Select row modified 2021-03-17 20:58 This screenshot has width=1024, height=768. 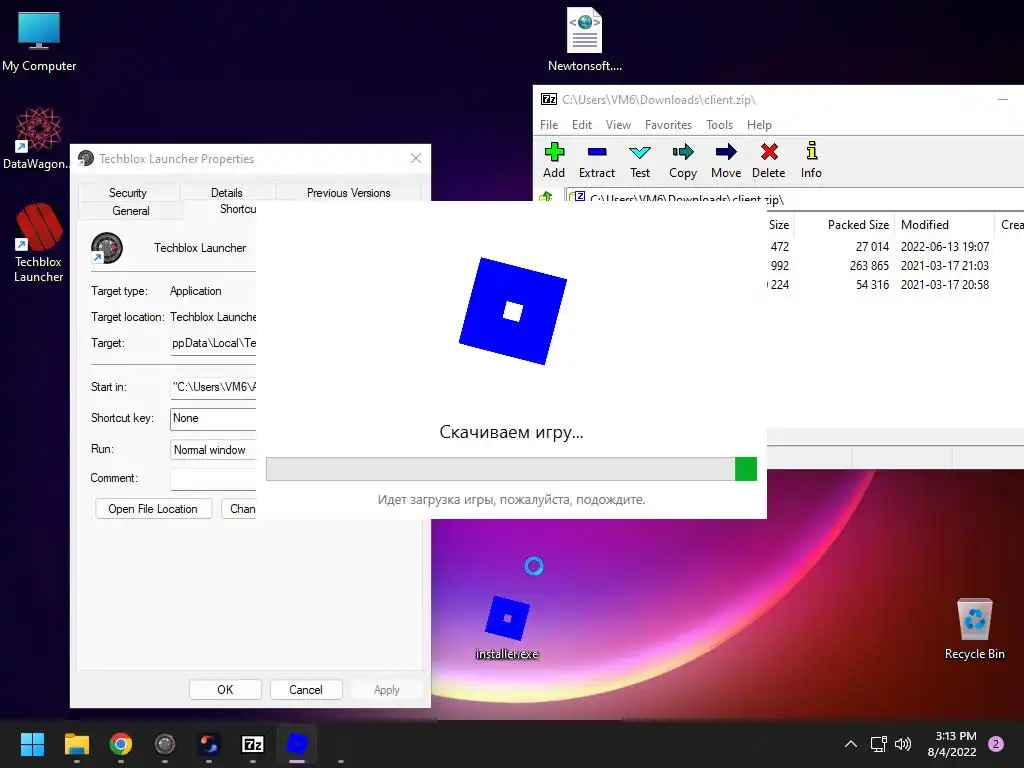pos(895,285)
